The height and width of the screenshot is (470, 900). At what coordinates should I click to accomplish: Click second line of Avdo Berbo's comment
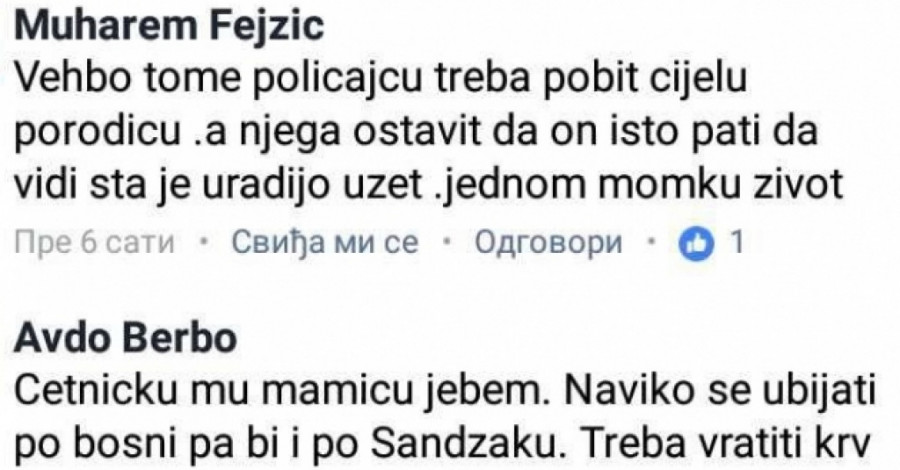point(440,440)
